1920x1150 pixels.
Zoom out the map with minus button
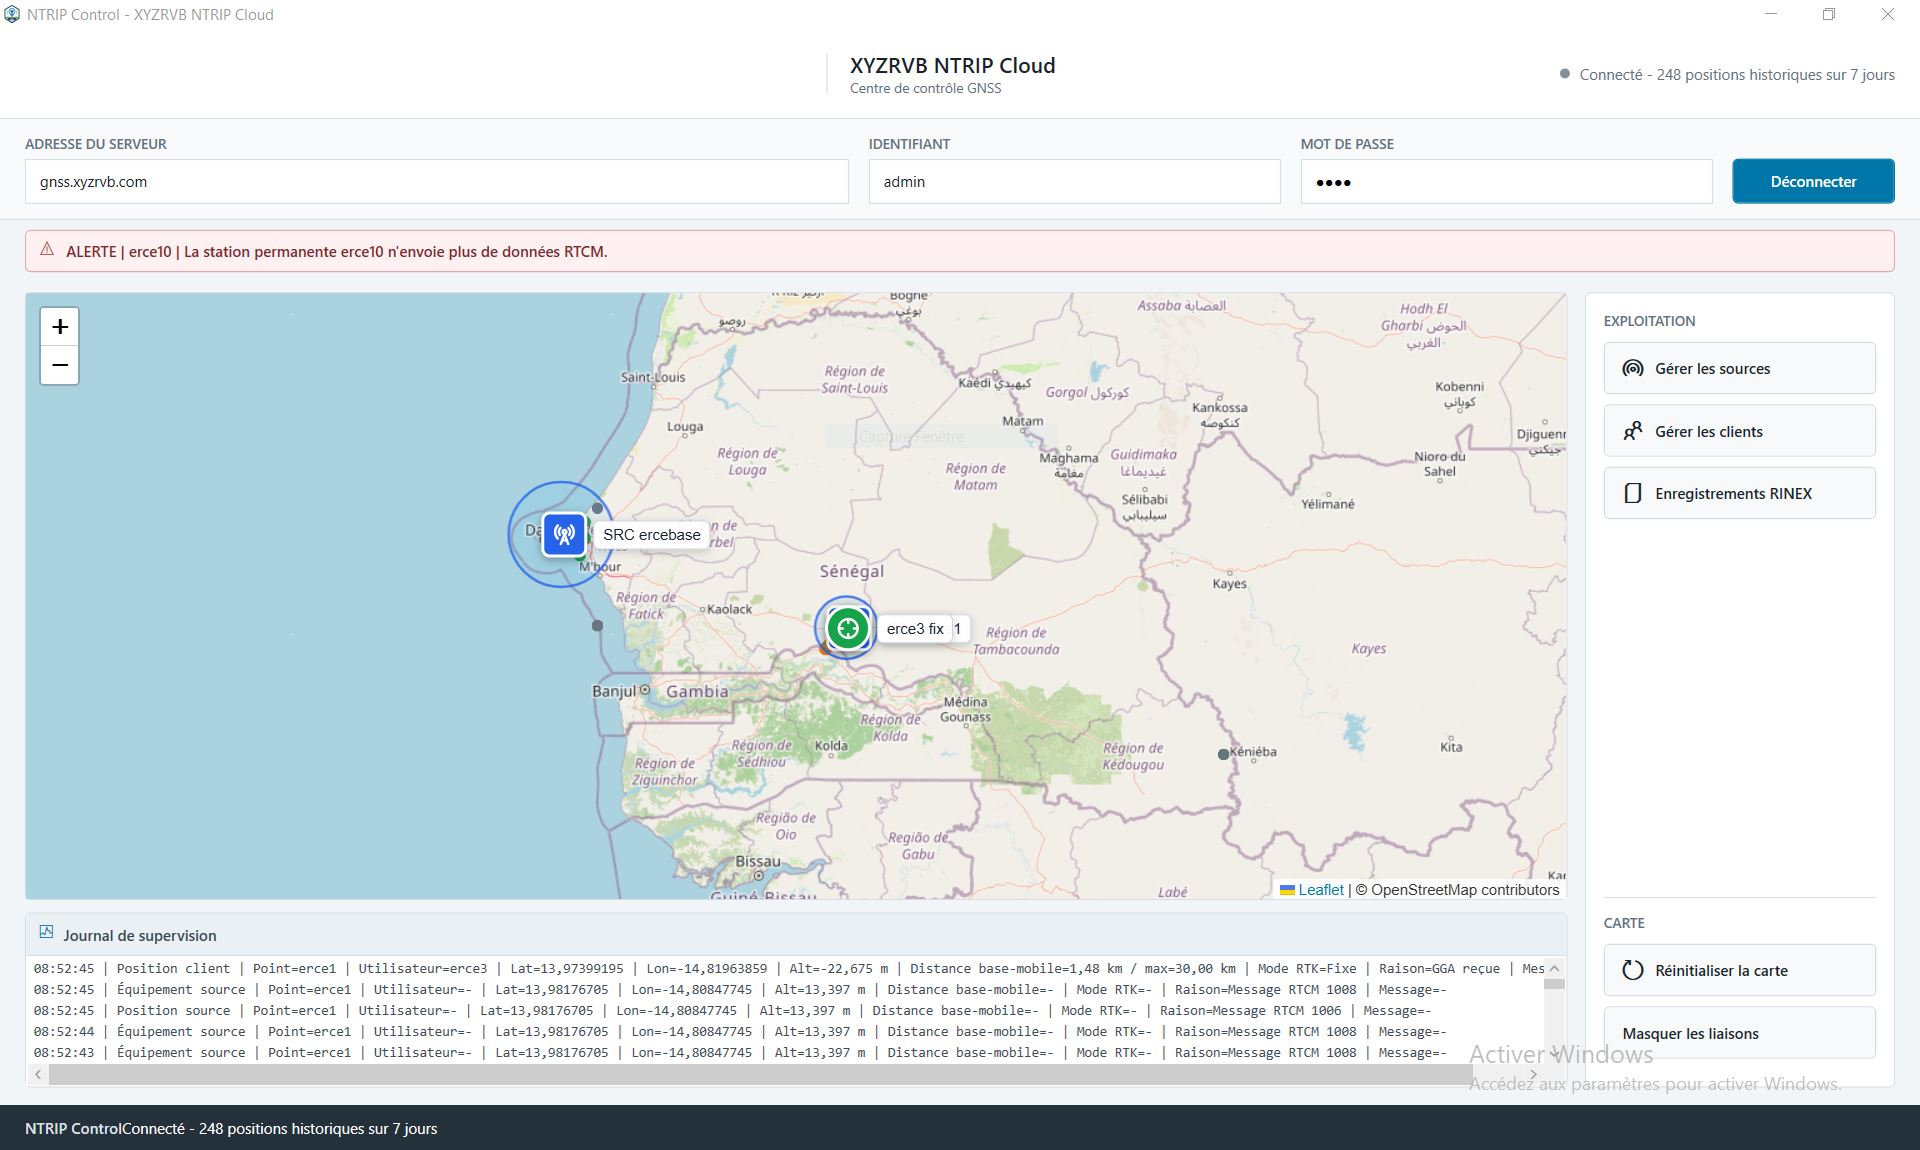coord(60,365)
